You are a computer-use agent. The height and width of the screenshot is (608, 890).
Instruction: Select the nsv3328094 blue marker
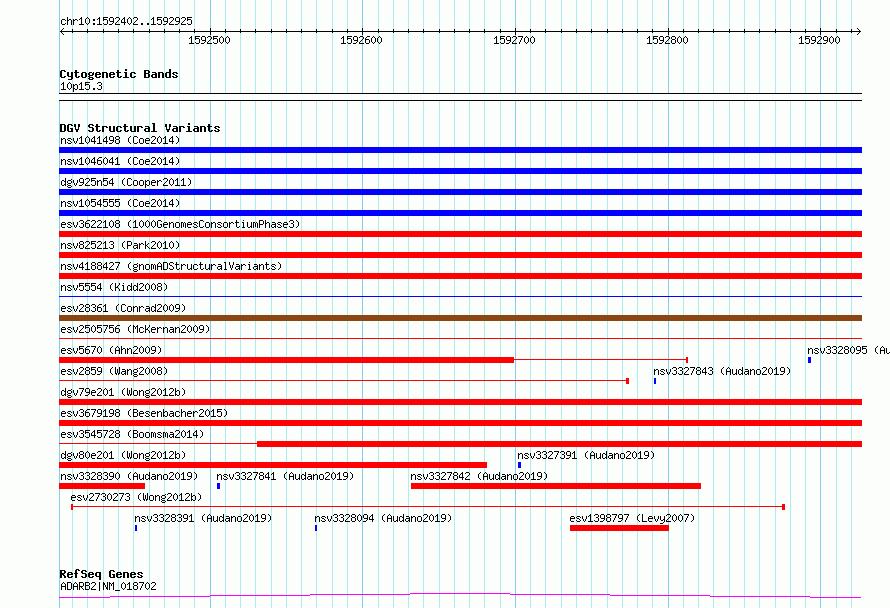316,528
